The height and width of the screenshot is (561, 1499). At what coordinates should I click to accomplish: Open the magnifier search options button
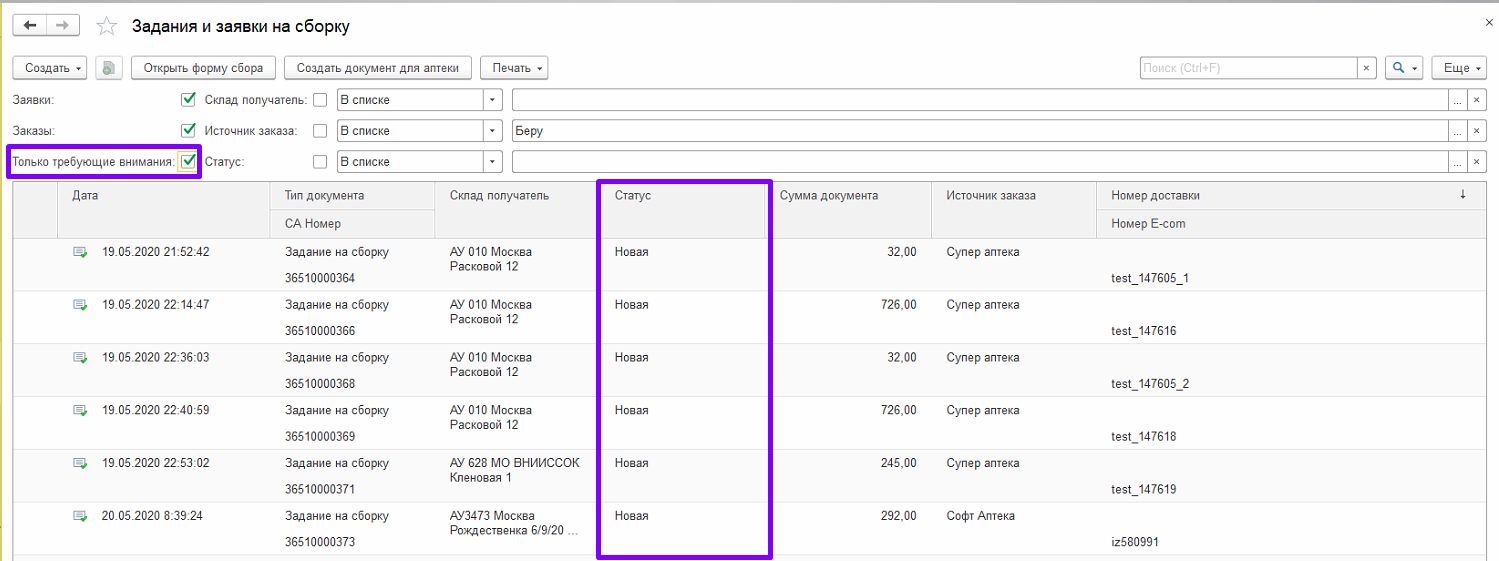click(x=1403, y=68)
